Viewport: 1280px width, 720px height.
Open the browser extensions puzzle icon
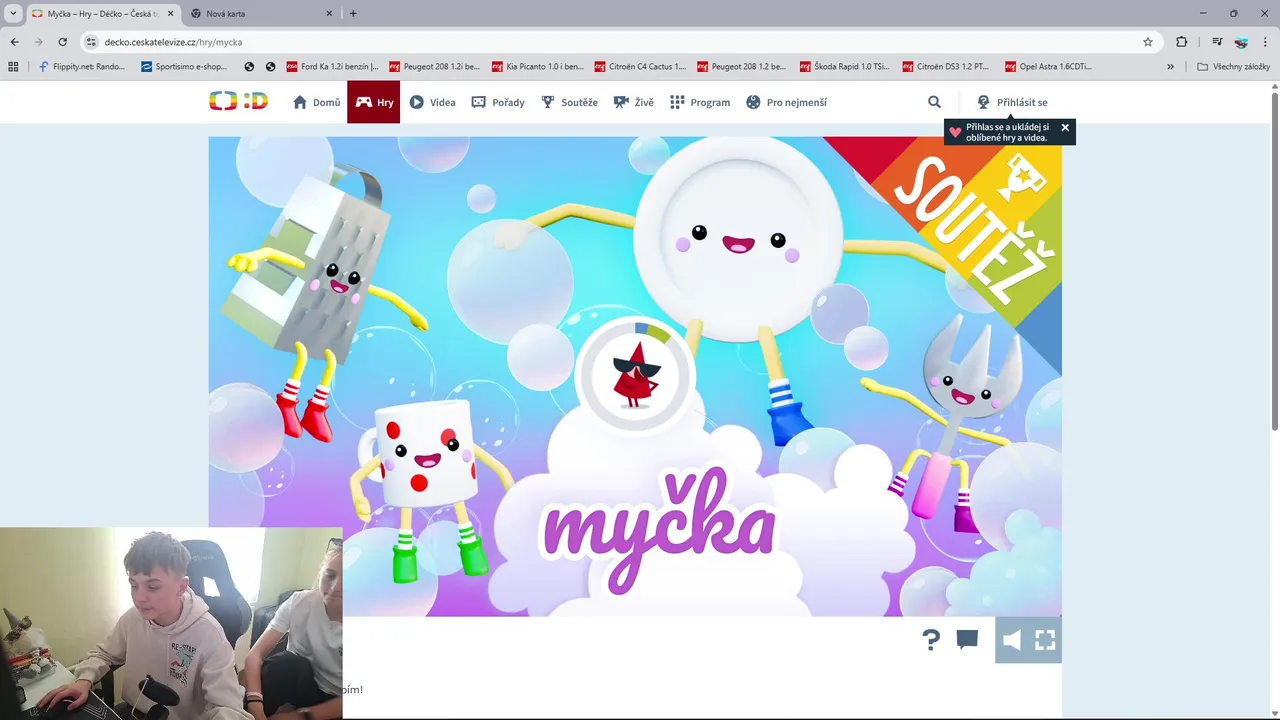(x=1182, y=42)
